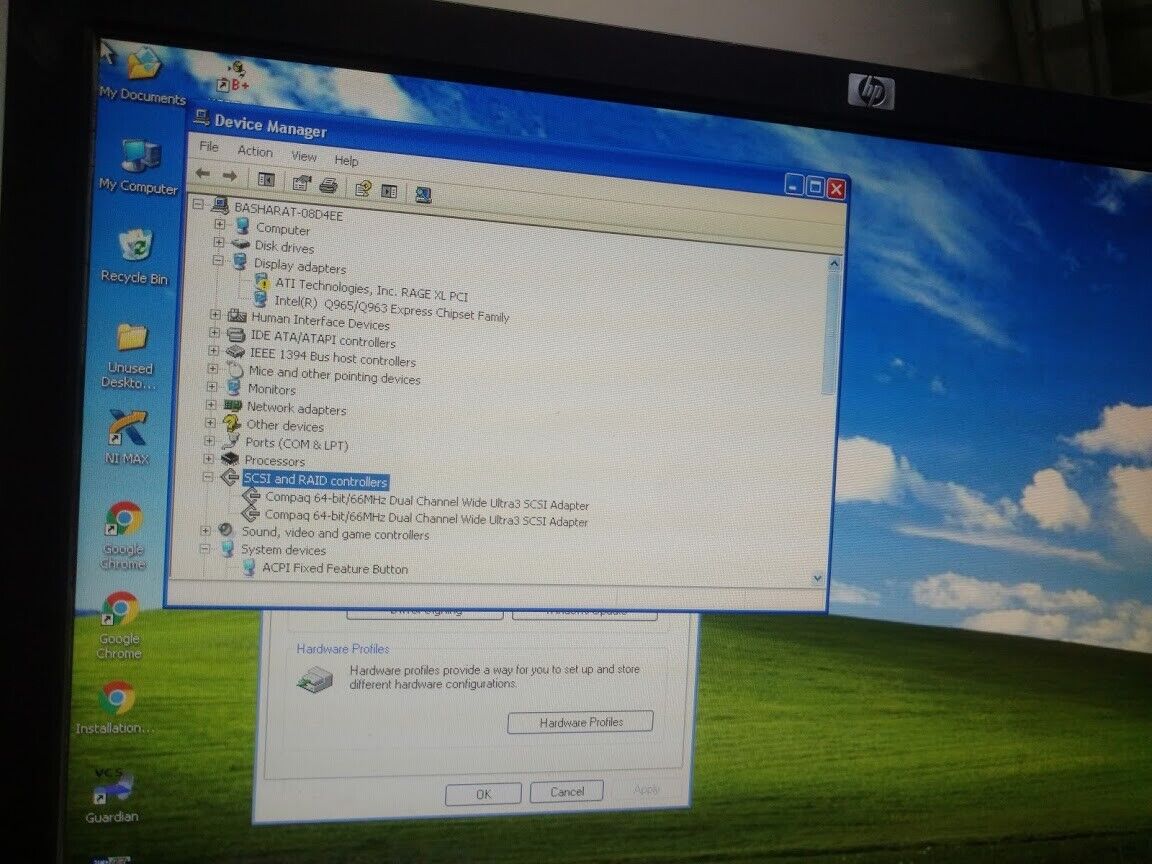Click the Processors category icon
Screen dimensions: 1152x864
point(230,459)
